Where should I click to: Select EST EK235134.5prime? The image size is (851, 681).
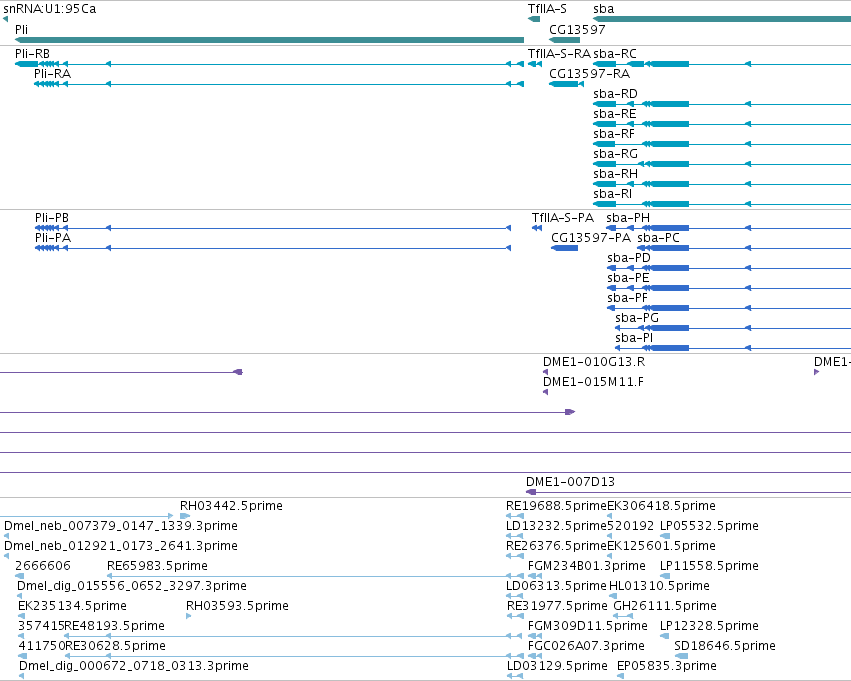click(22, 616)
